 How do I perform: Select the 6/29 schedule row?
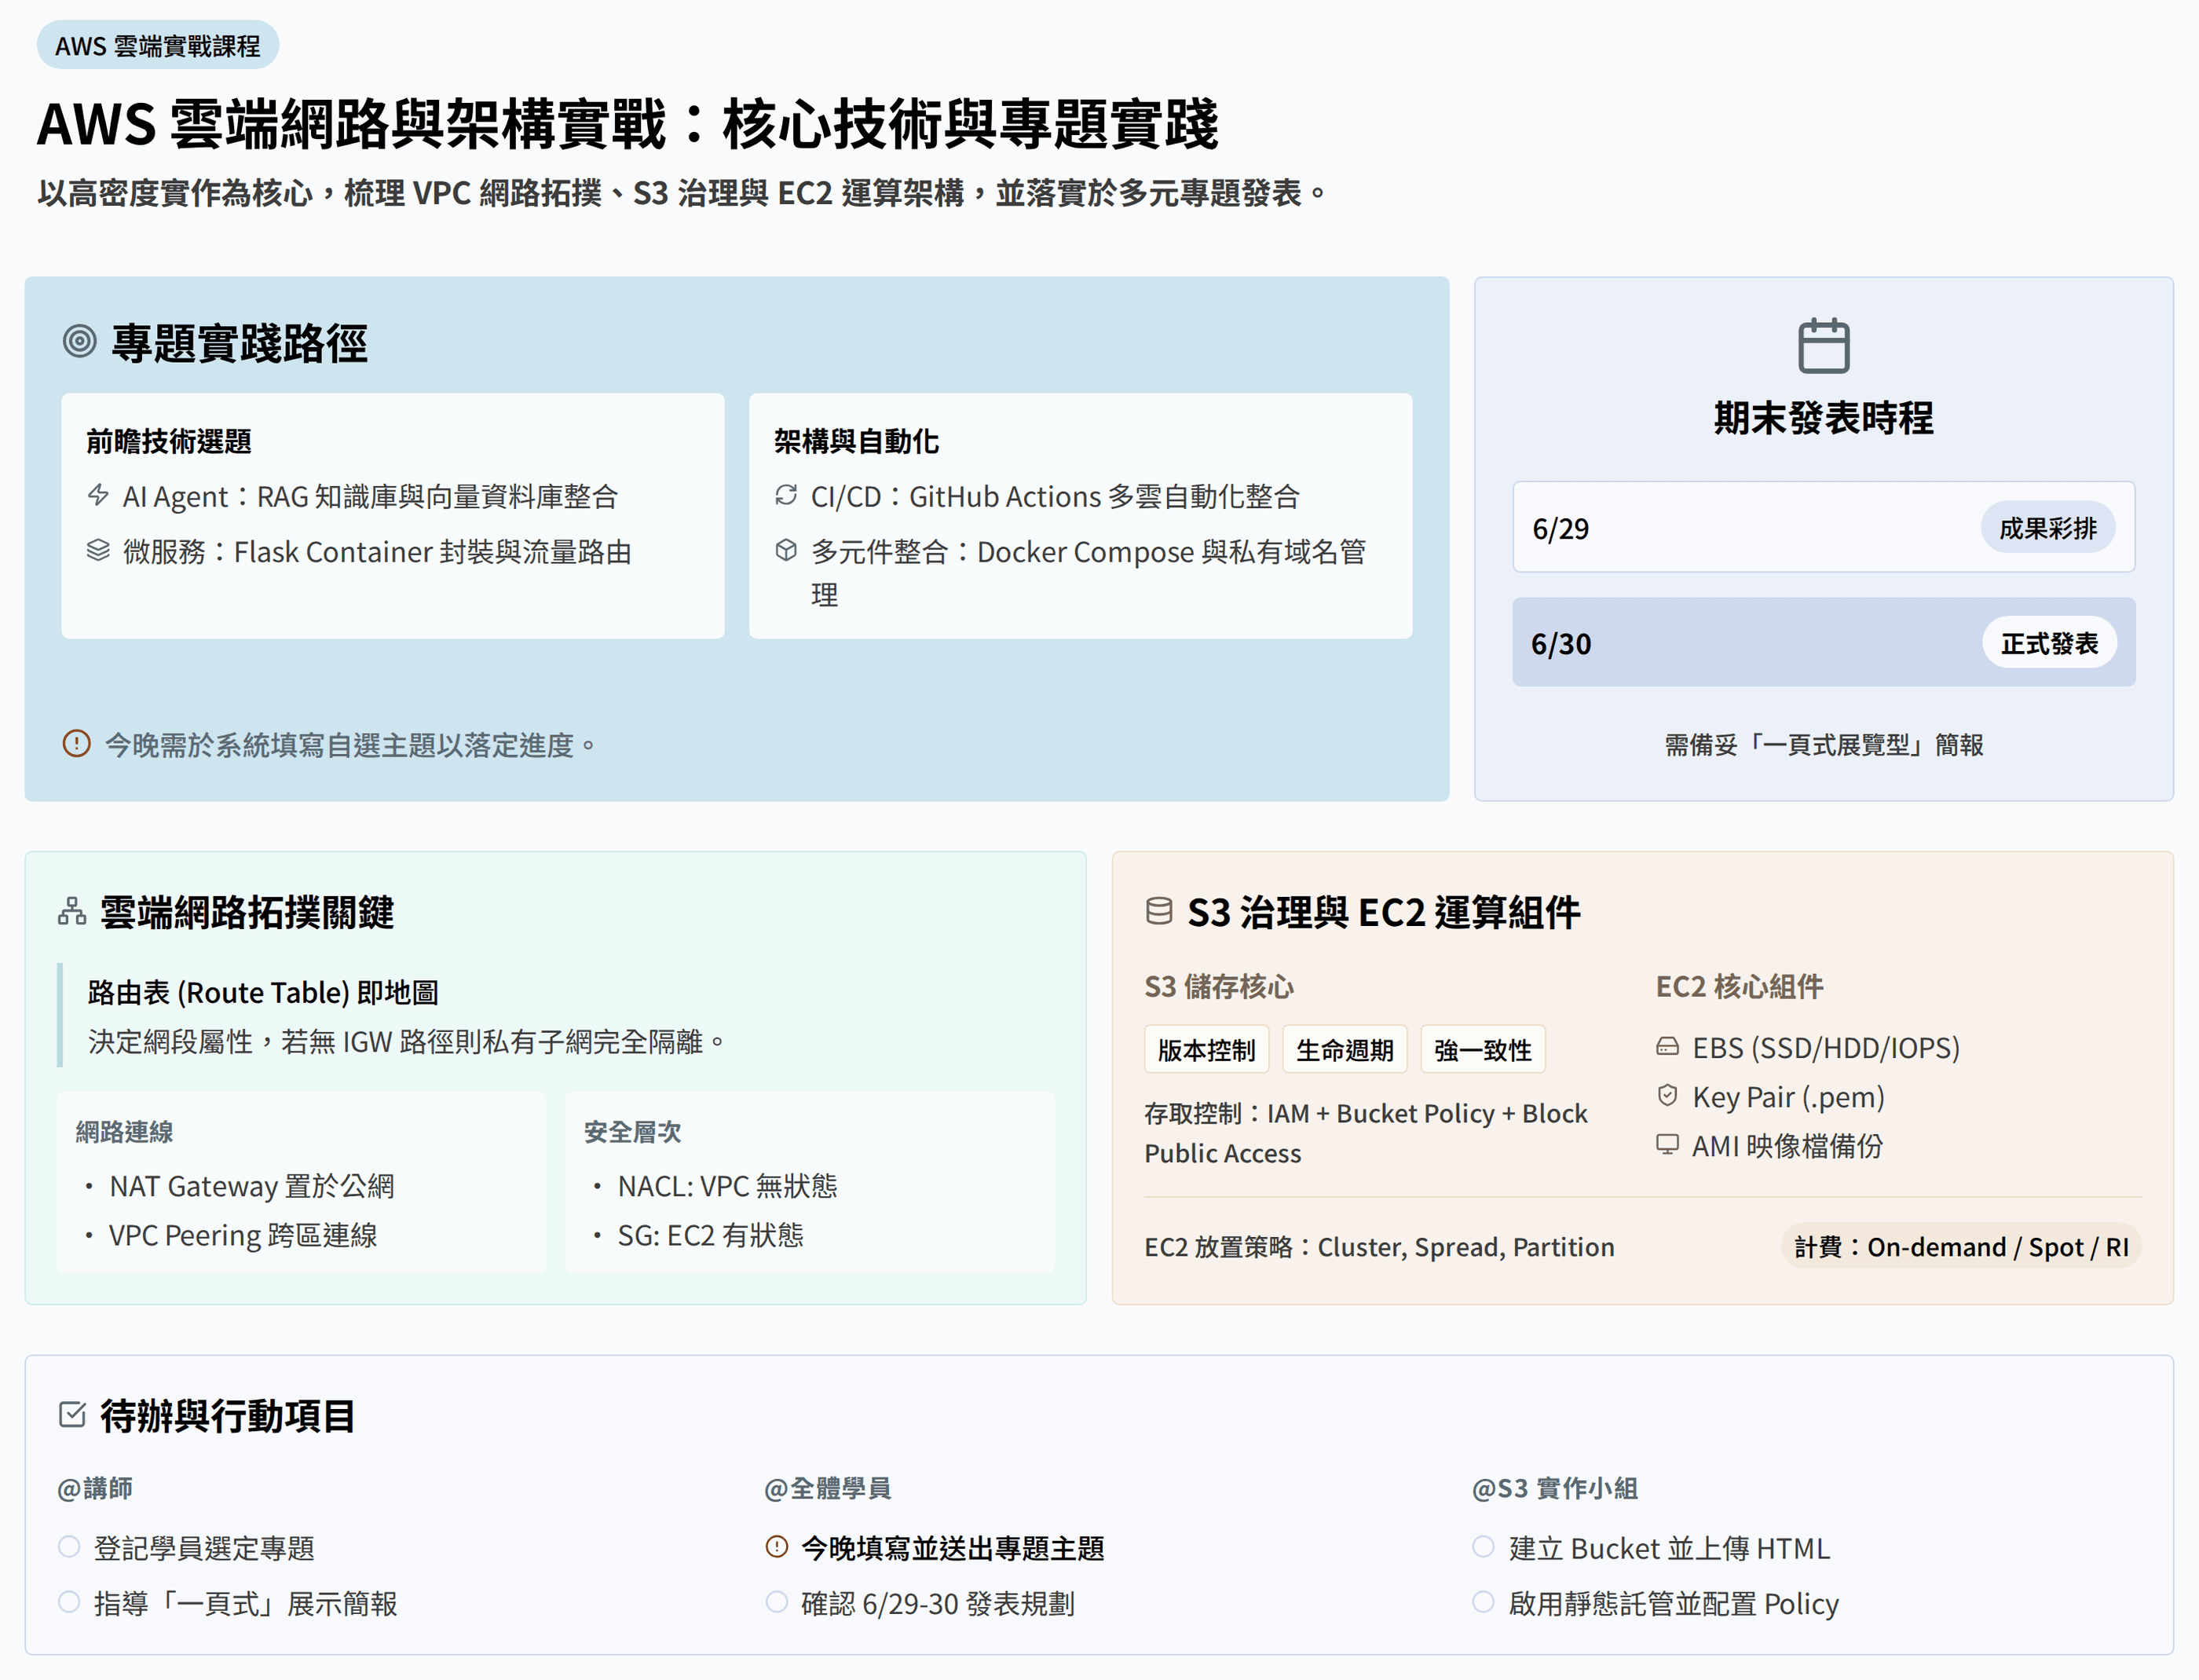tap(1823, 527)
